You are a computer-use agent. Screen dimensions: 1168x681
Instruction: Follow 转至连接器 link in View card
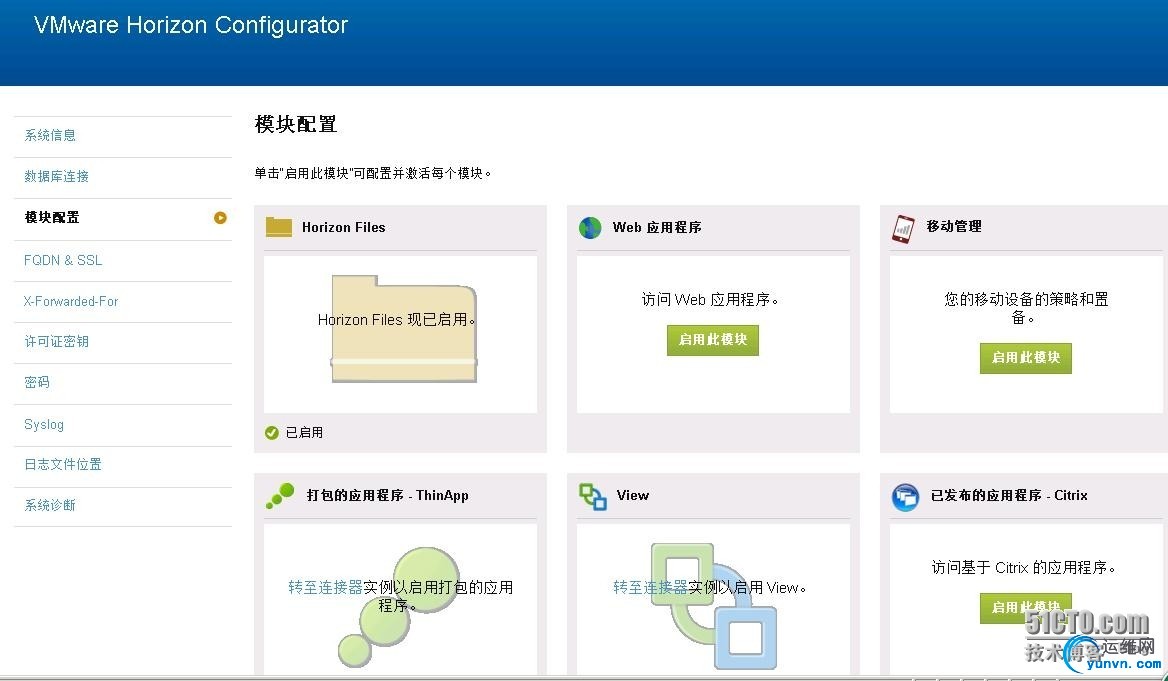click(650, 587)
